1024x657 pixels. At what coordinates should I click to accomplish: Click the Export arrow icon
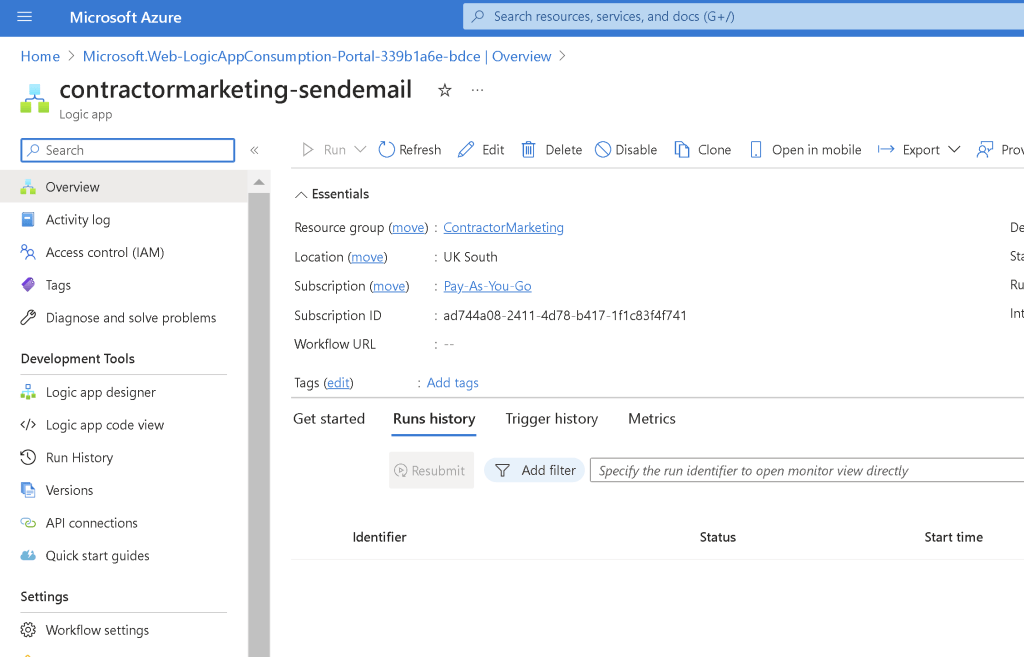point(886,150)
